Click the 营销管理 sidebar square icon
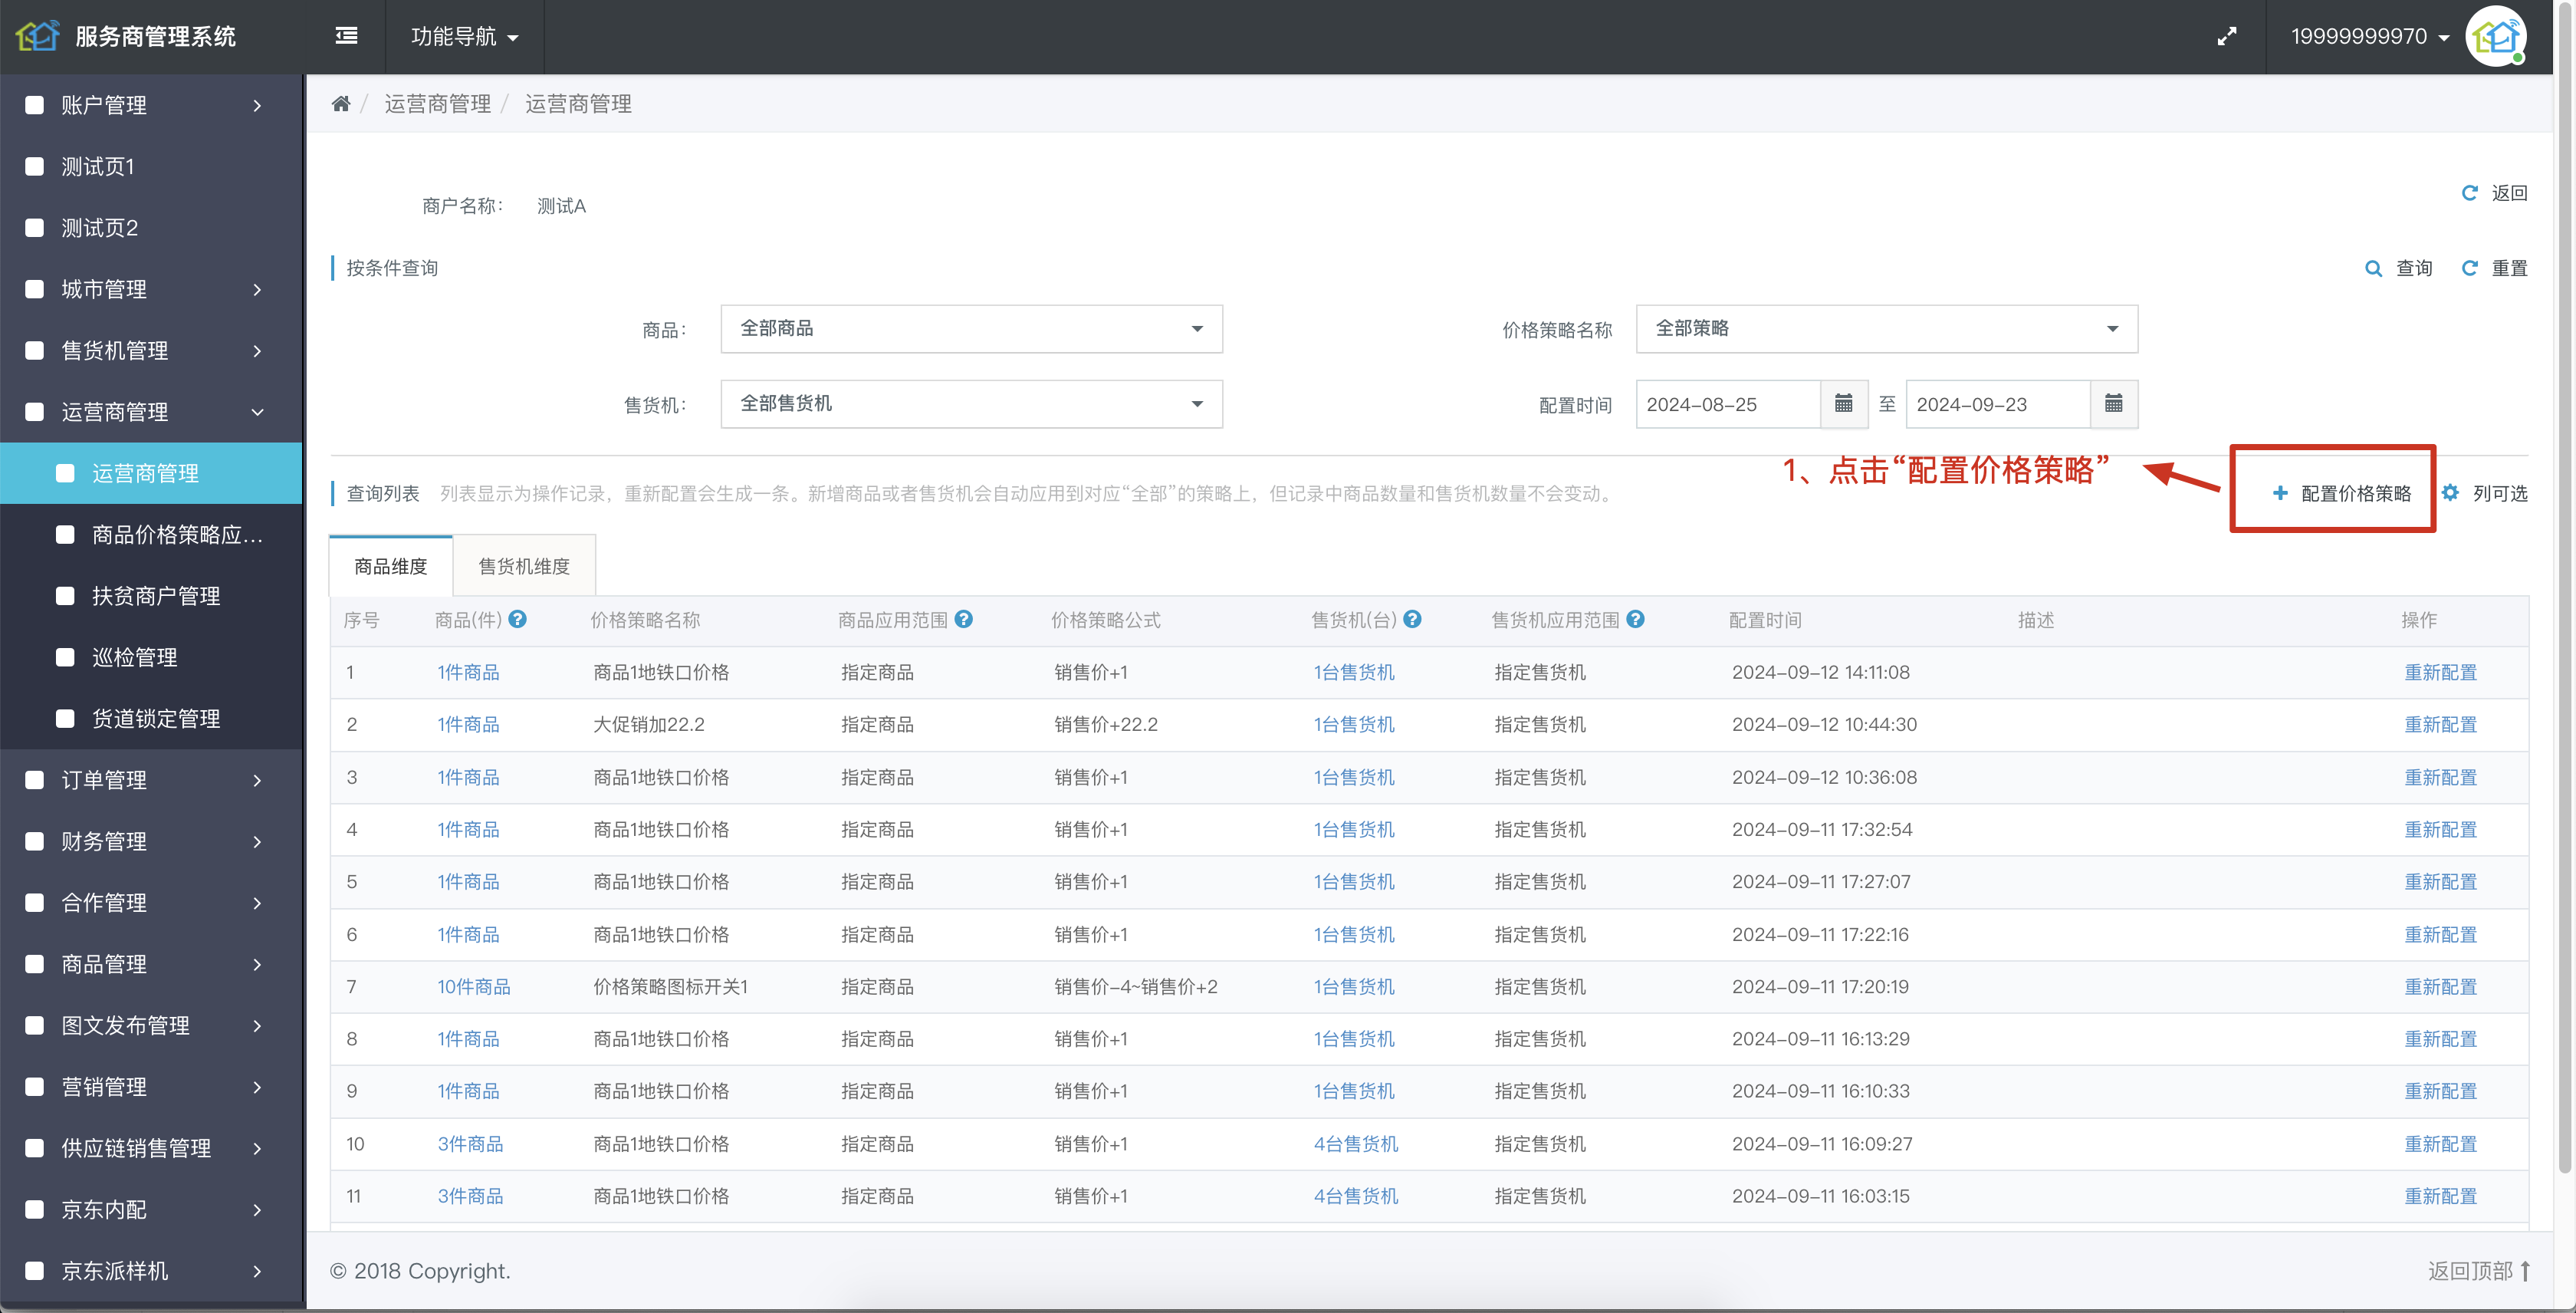The image size is (2576, 1313). [x=34, y=1086]
